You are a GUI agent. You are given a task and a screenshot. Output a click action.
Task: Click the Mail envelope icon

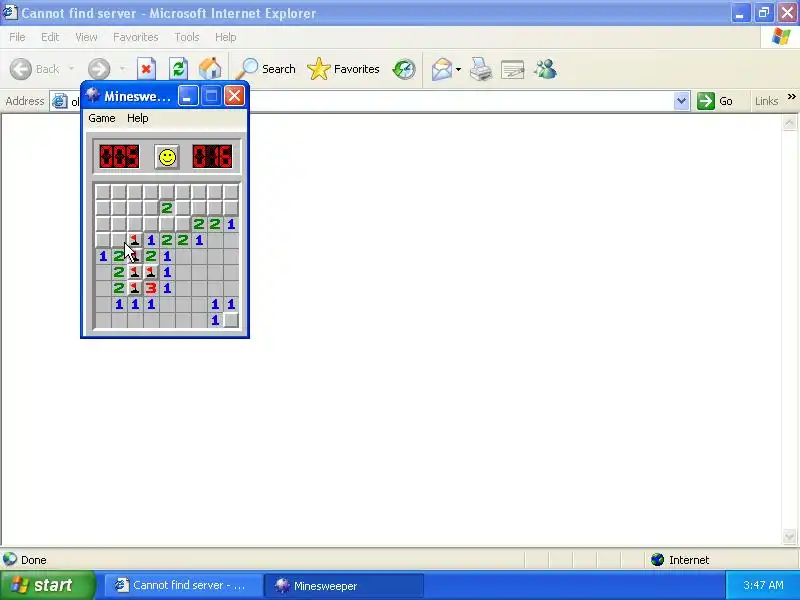pyautogui.click(x=442, y=69)
